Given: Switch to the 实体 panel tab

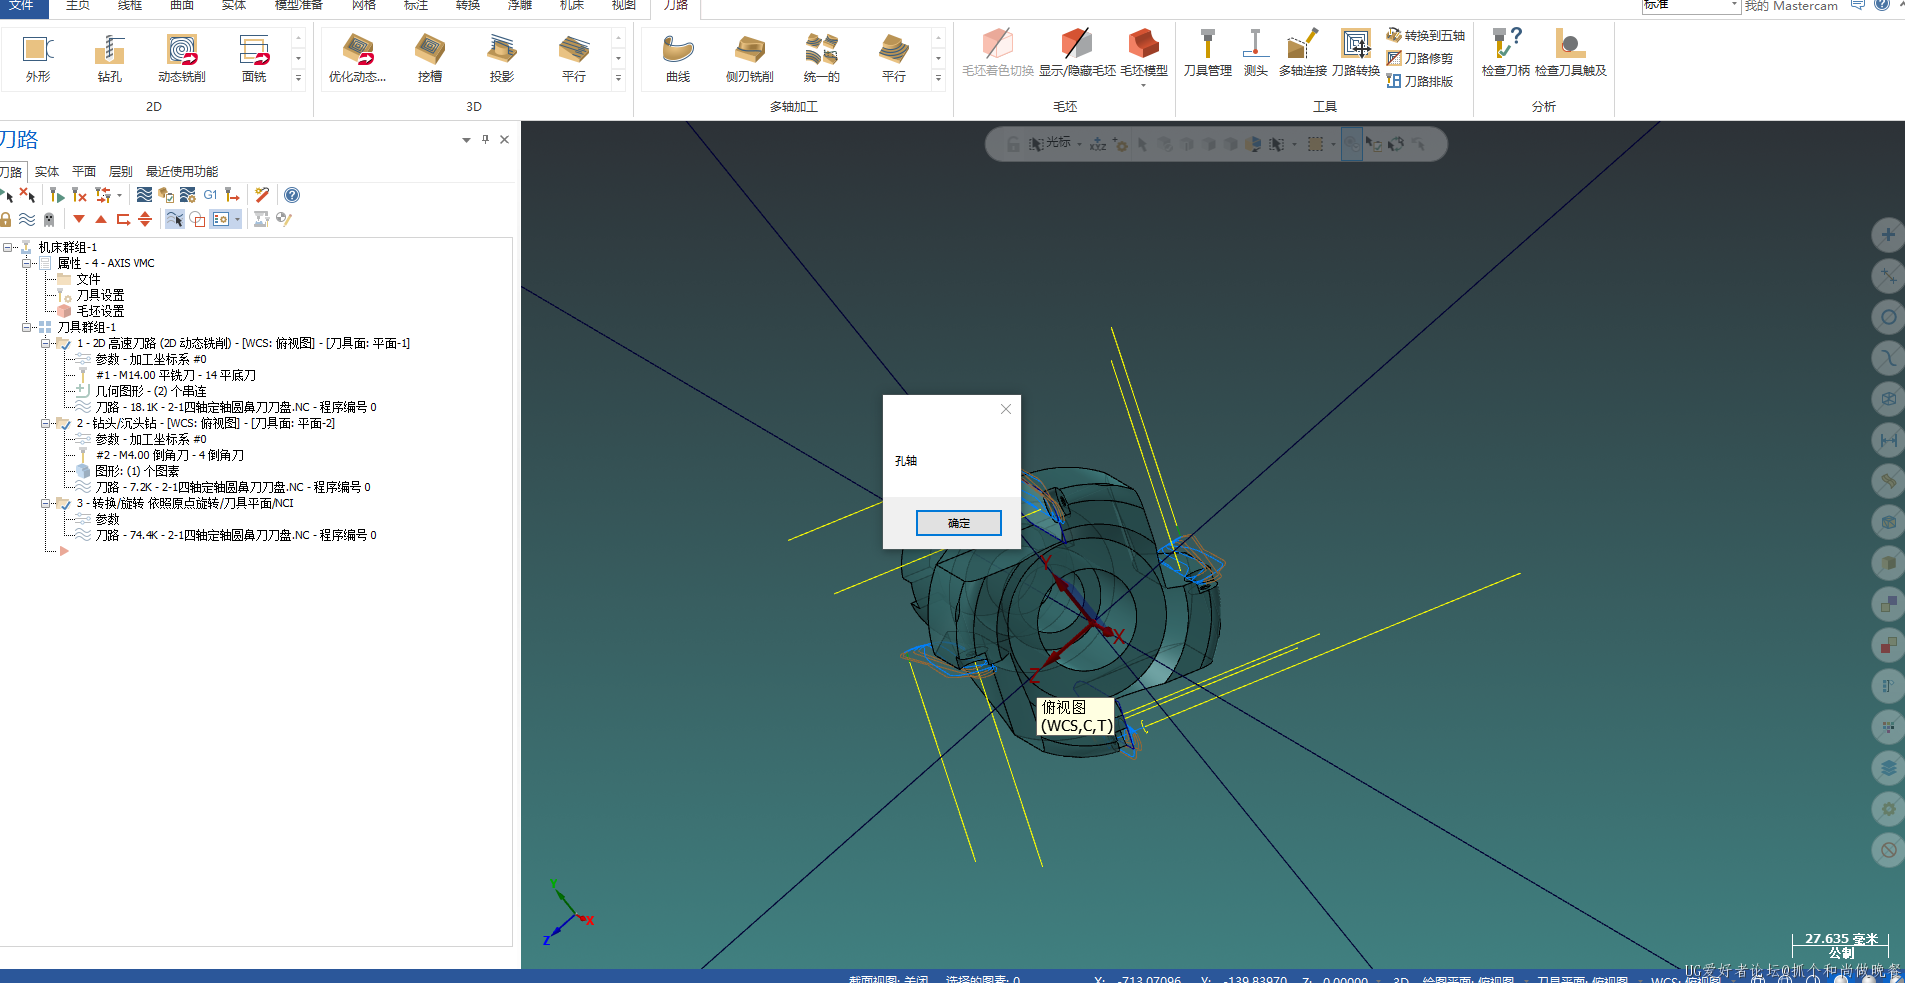Looking at the screenshot, I should [x=47, y=172].
